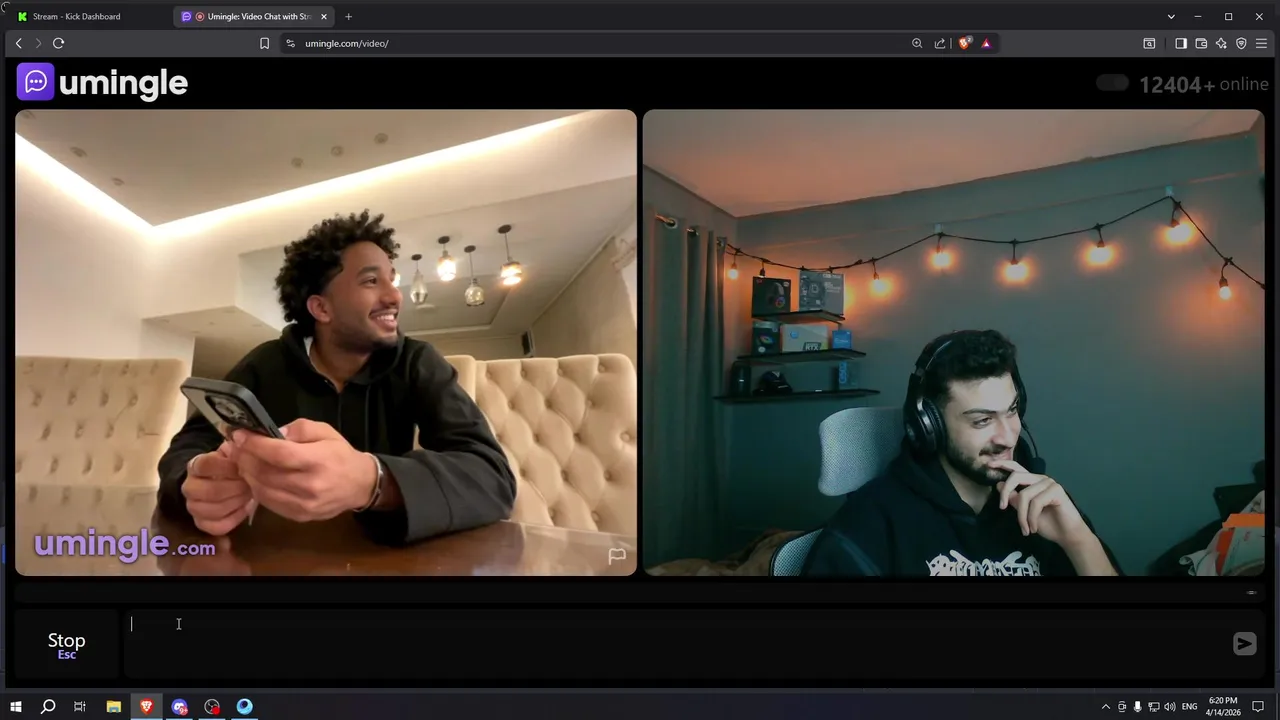Image resolution: width=1280 pixels, height=720 pixels.
Task: View site information icon in address bar
Action: [x=290, y=43]
